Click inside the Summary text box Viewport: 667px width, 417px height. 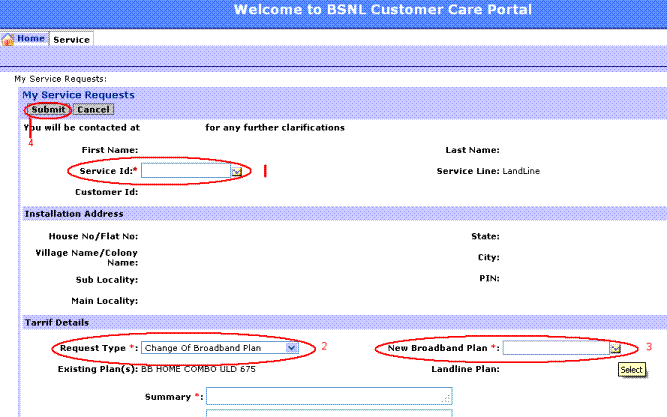point(329,396)
